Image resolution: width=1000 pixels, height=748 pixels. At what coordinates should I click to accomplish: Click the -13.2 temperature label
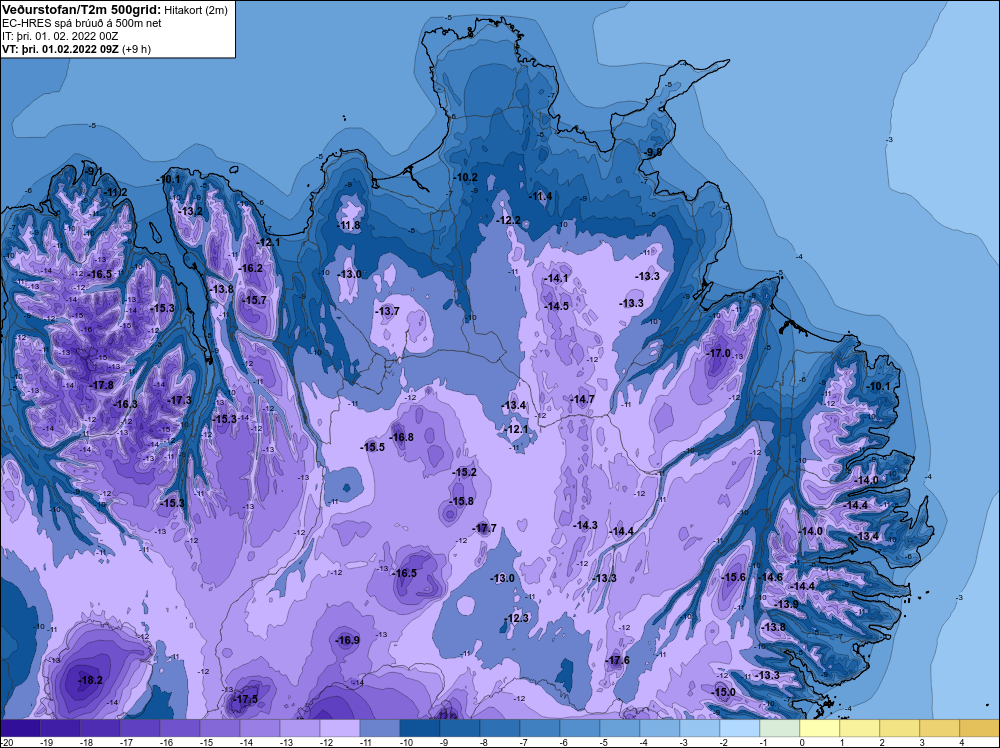(191, 211)
